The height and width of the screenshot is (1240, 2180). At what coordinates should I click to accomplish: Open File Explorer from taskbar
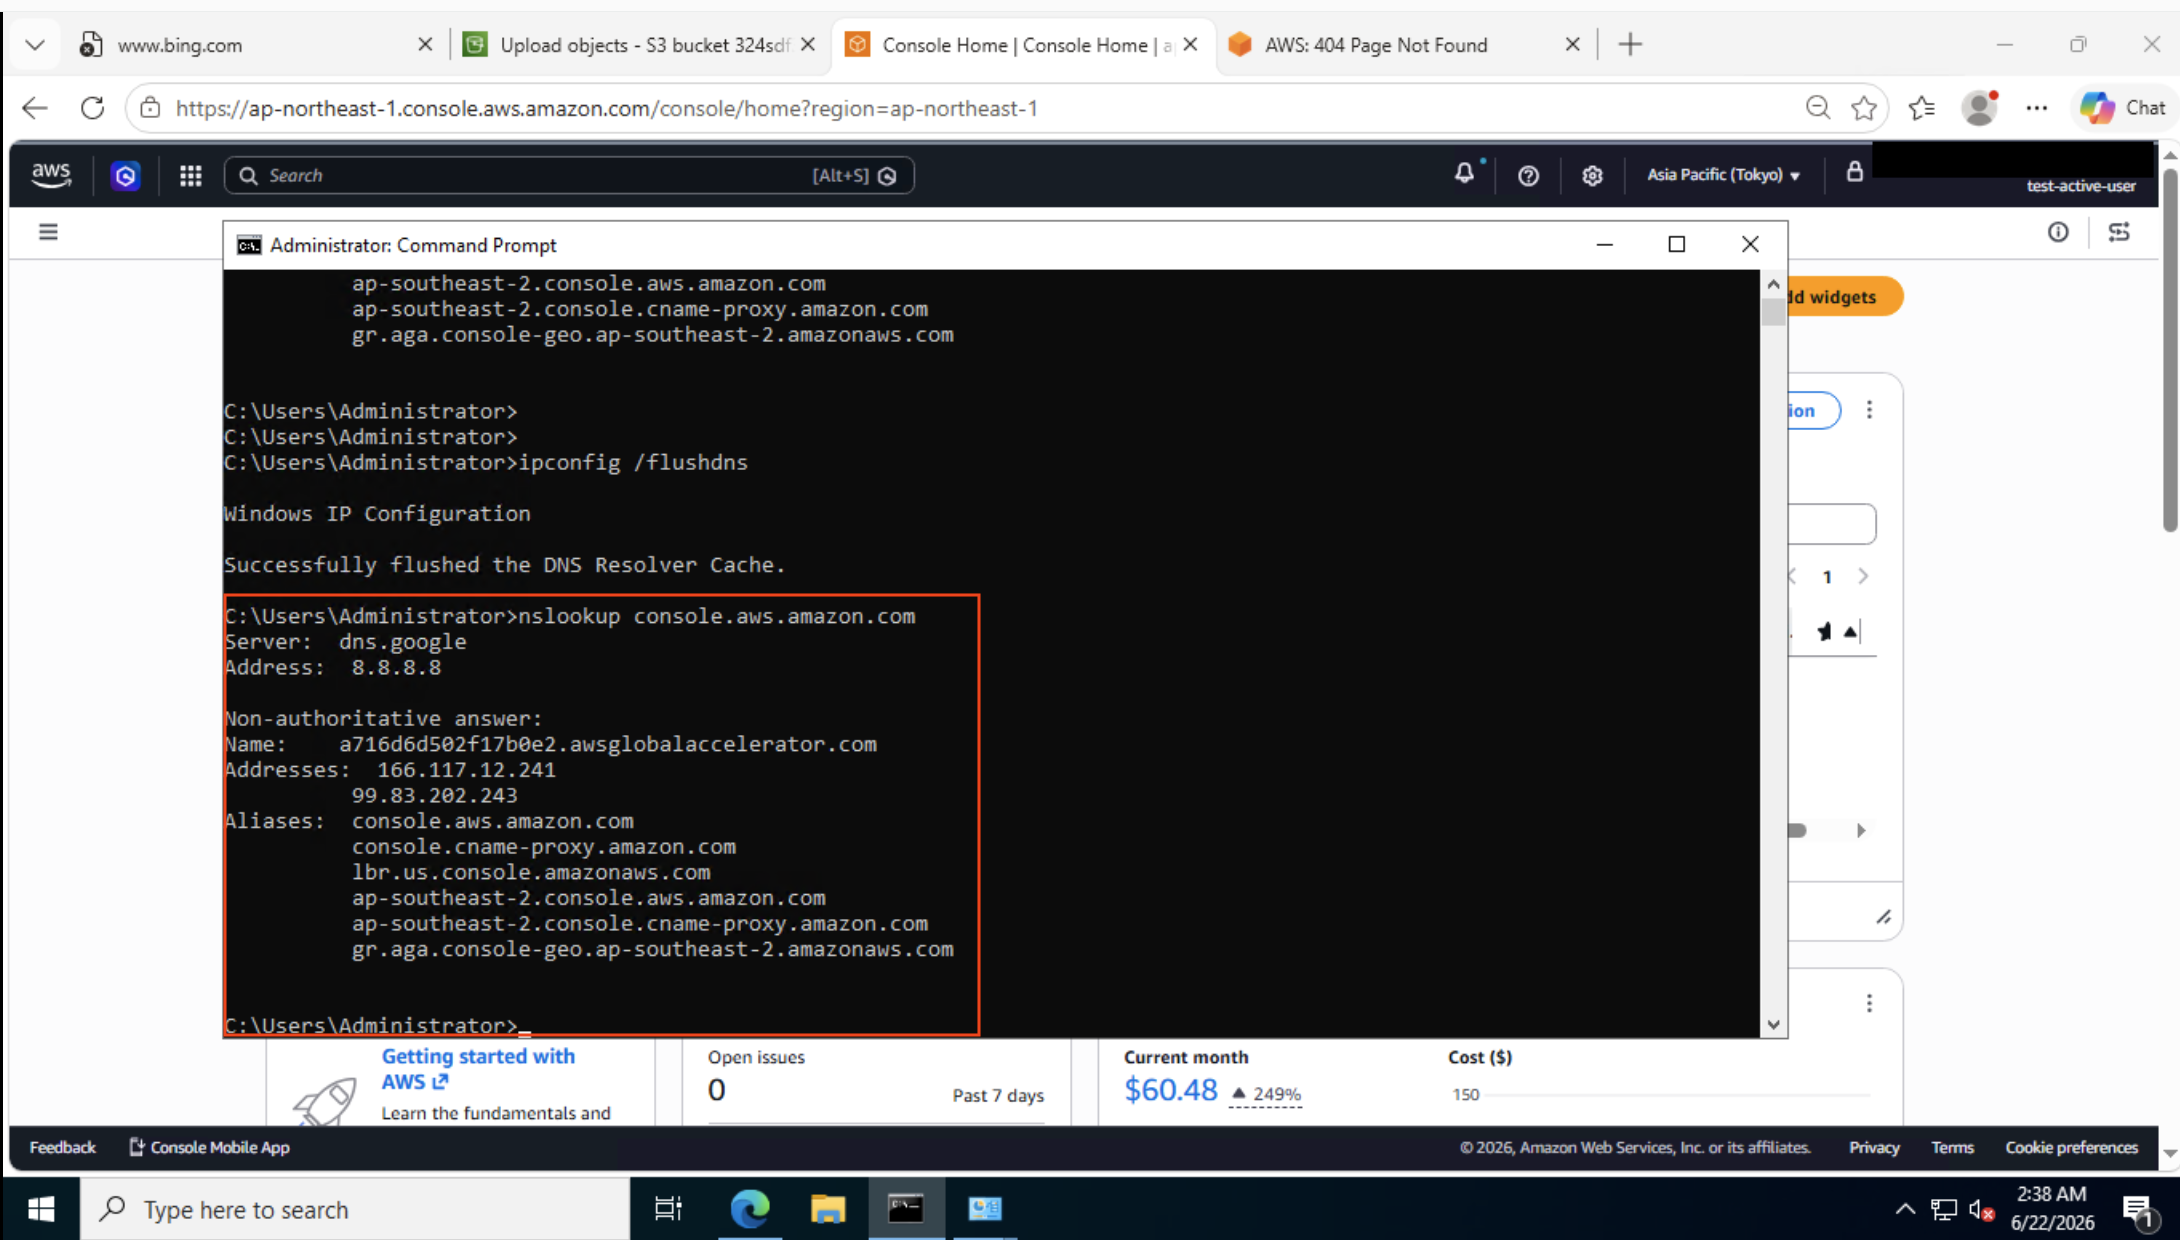click(x=827, y=1209)
